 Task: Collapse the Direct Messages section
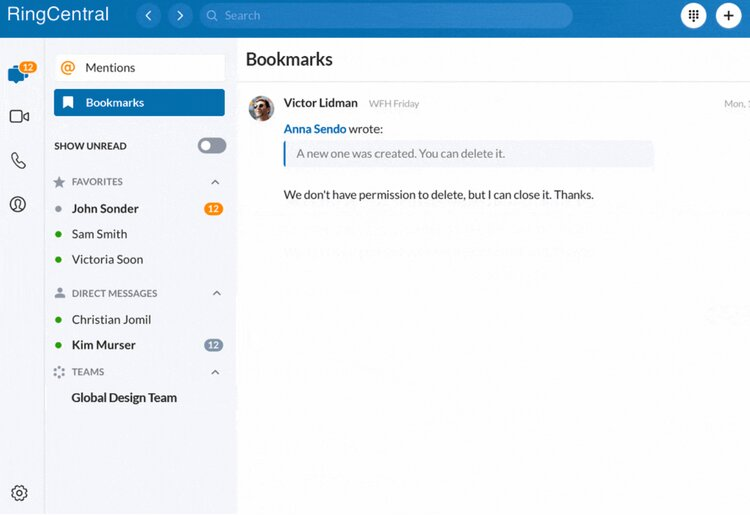[215, 294]
